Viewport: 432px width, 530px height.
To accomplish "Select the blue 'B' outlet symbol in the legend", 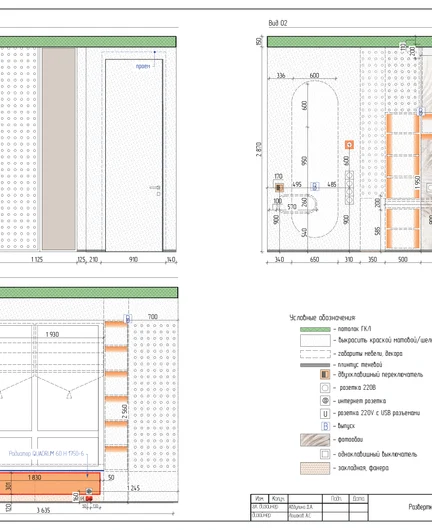I will [325, 426].
